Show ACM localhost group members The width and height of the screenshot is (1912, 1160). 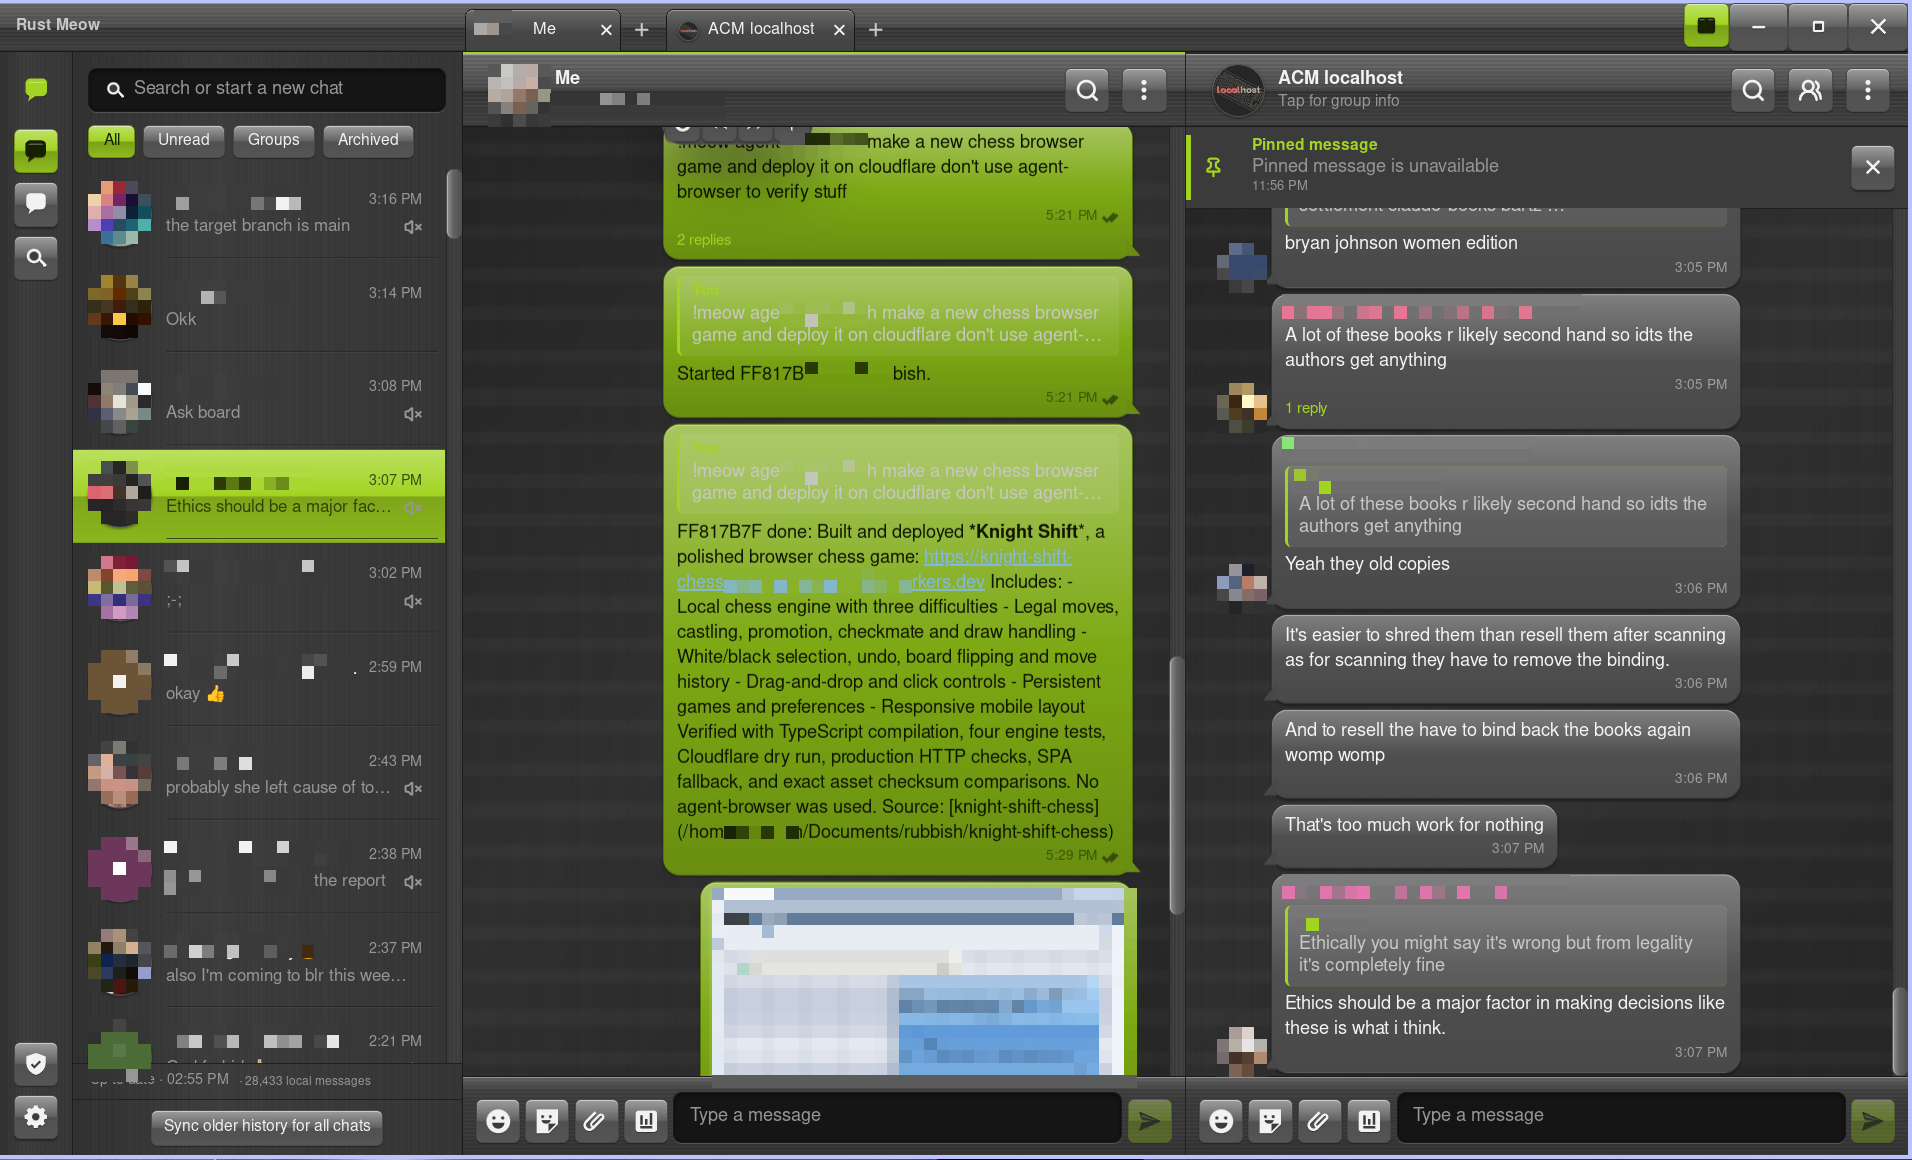click(1810, 90)
